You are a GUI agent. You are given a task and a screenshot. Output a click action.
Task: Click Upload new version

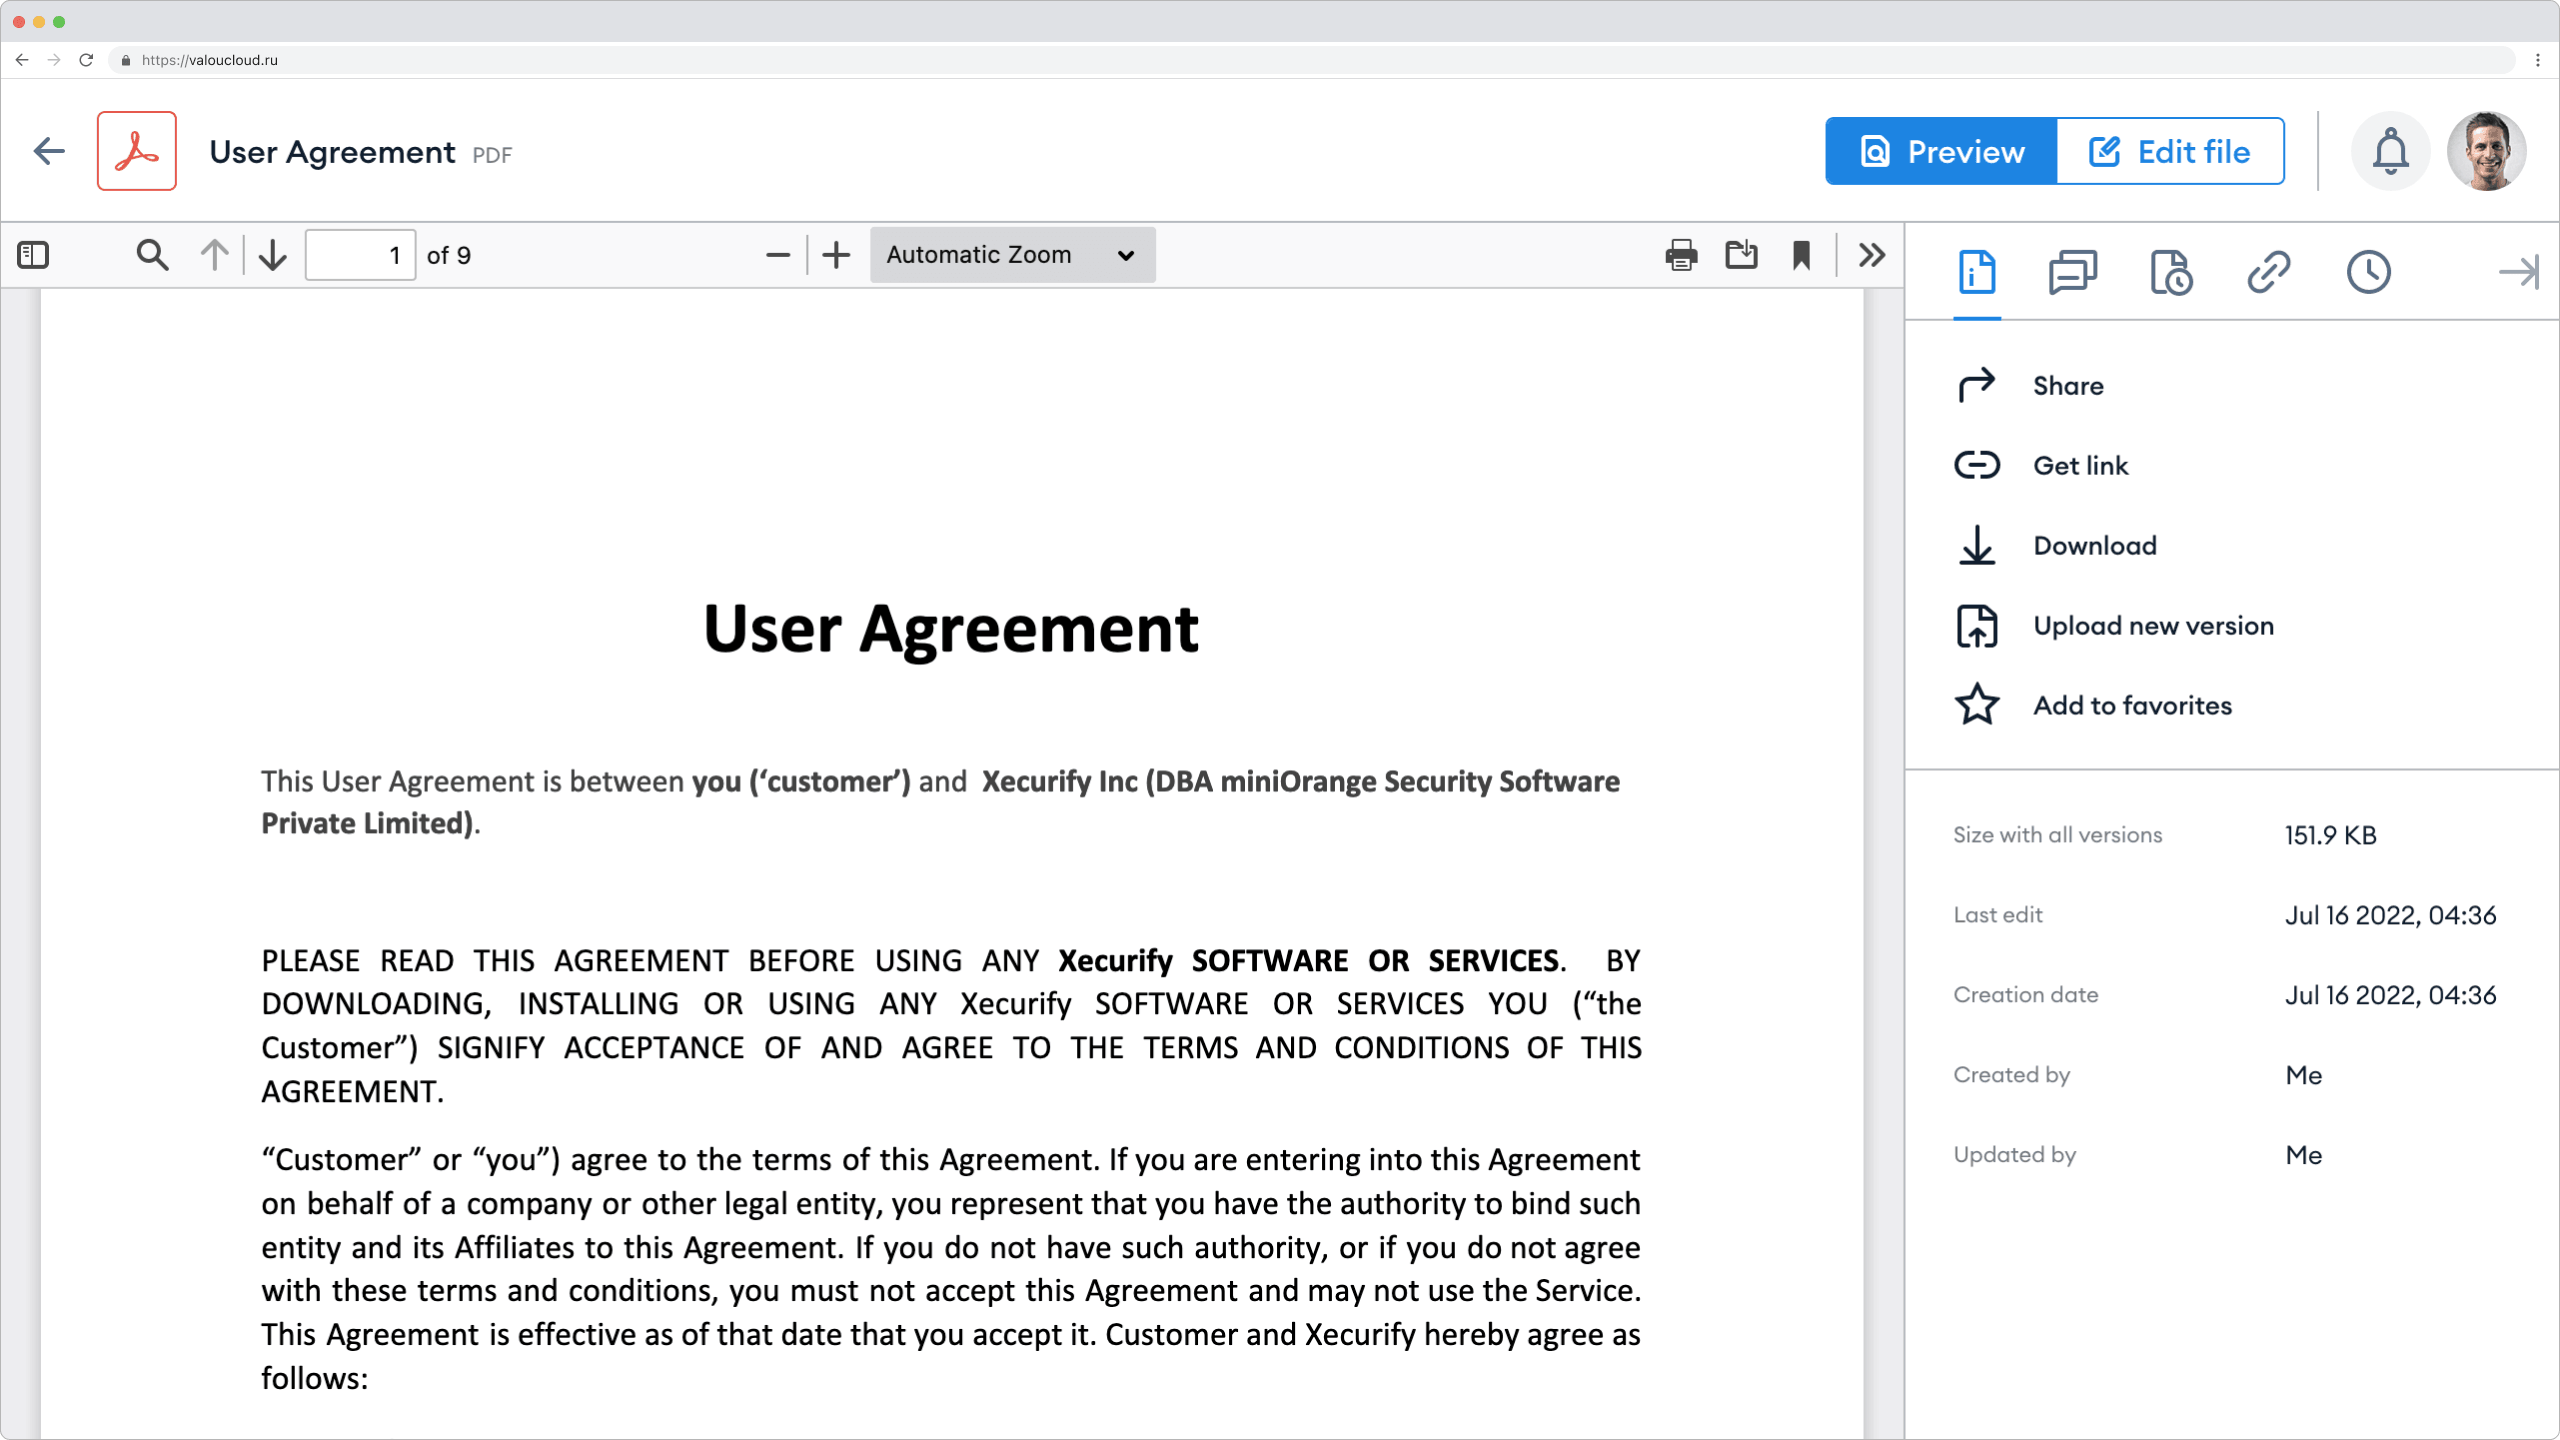pos(2152,626)
